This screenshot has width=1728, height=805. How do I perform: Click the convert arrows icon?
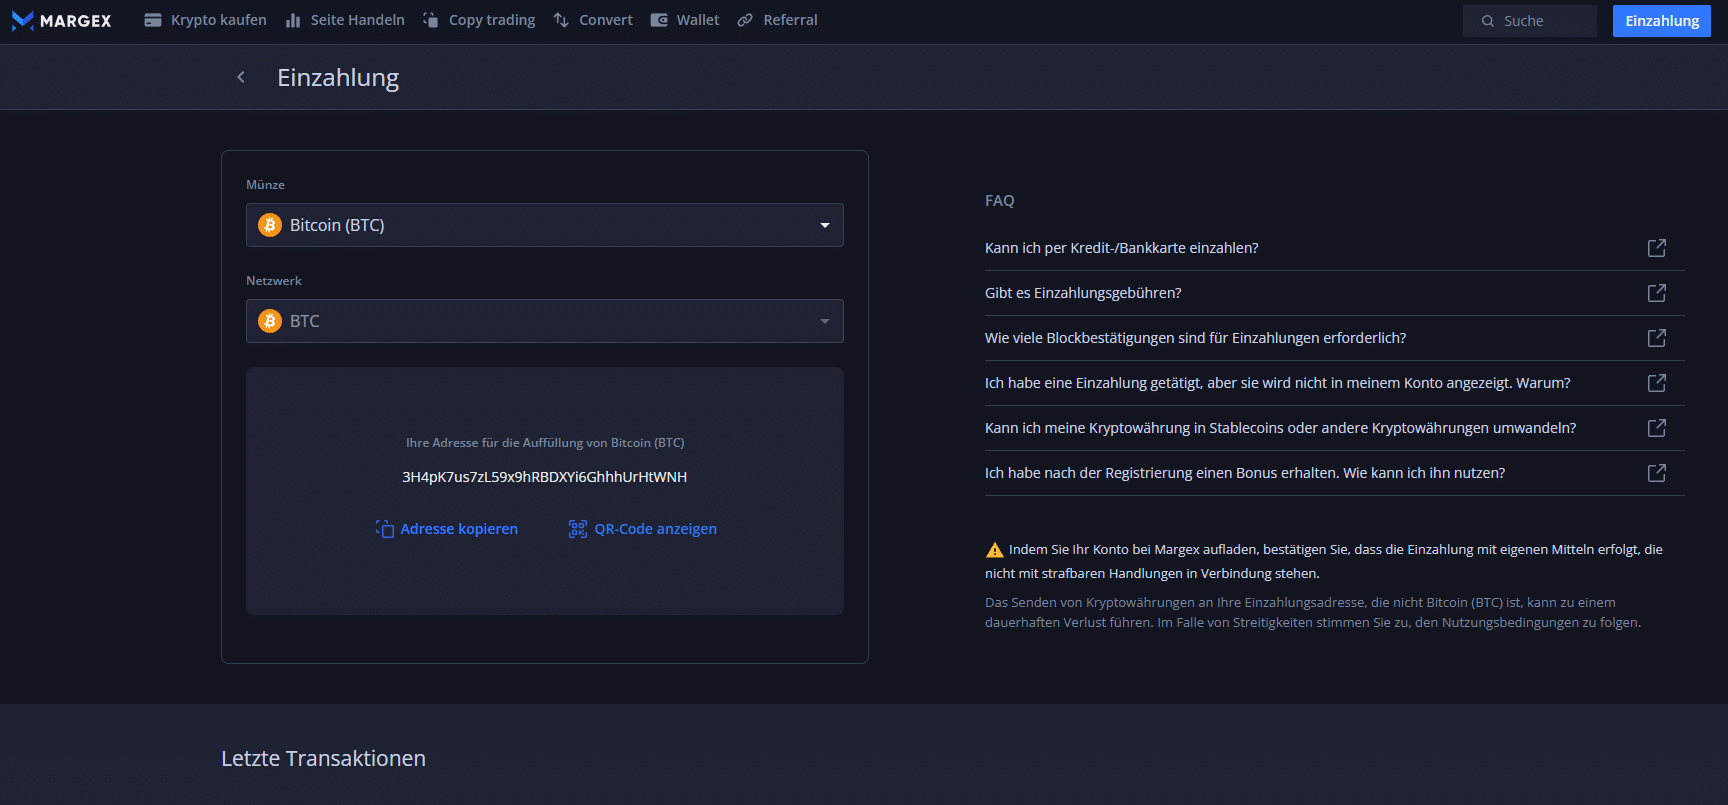coord(561,20)
